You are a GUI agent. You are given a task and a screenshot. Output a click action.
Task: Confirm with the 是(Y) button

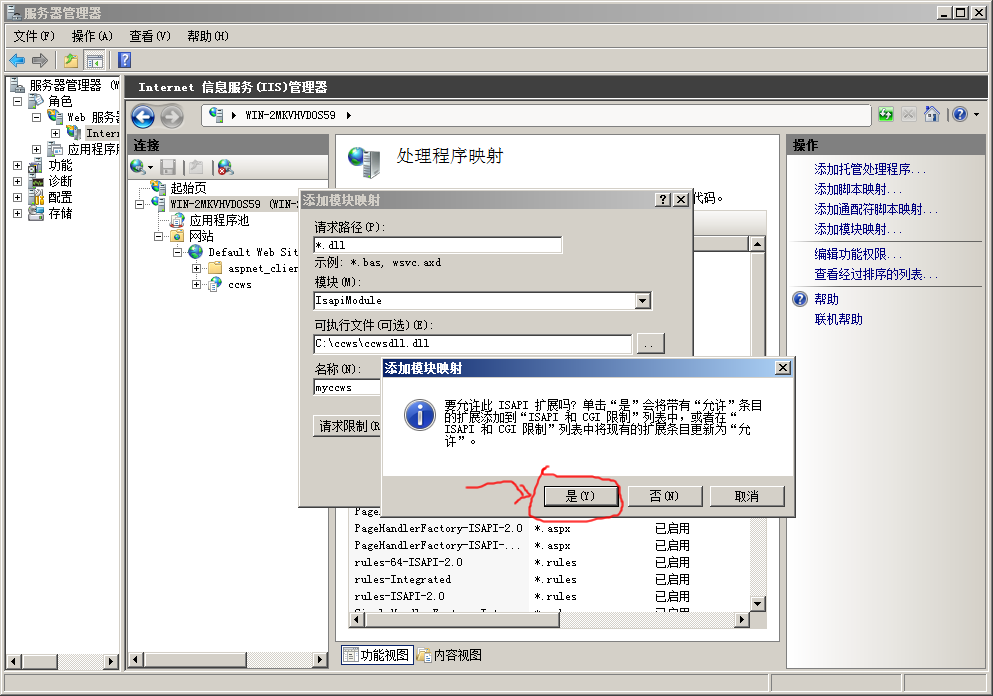[580, 496]
